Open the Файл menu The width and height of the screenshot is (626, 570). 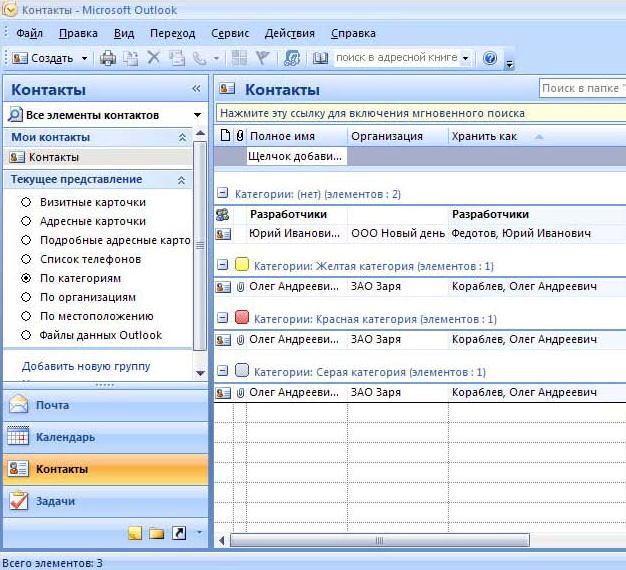(29, 33)
